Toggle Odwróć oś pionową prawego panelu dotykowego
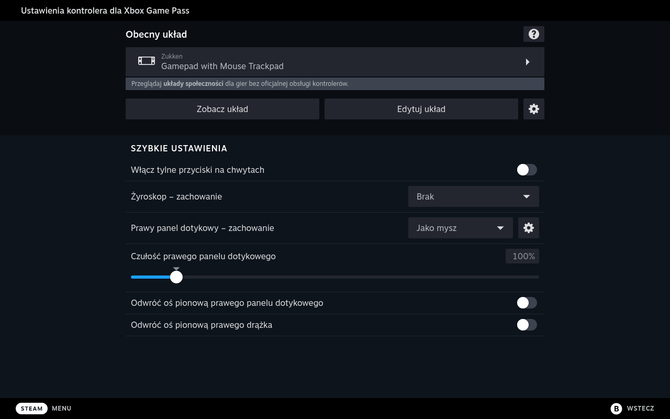 click(526, 303)
